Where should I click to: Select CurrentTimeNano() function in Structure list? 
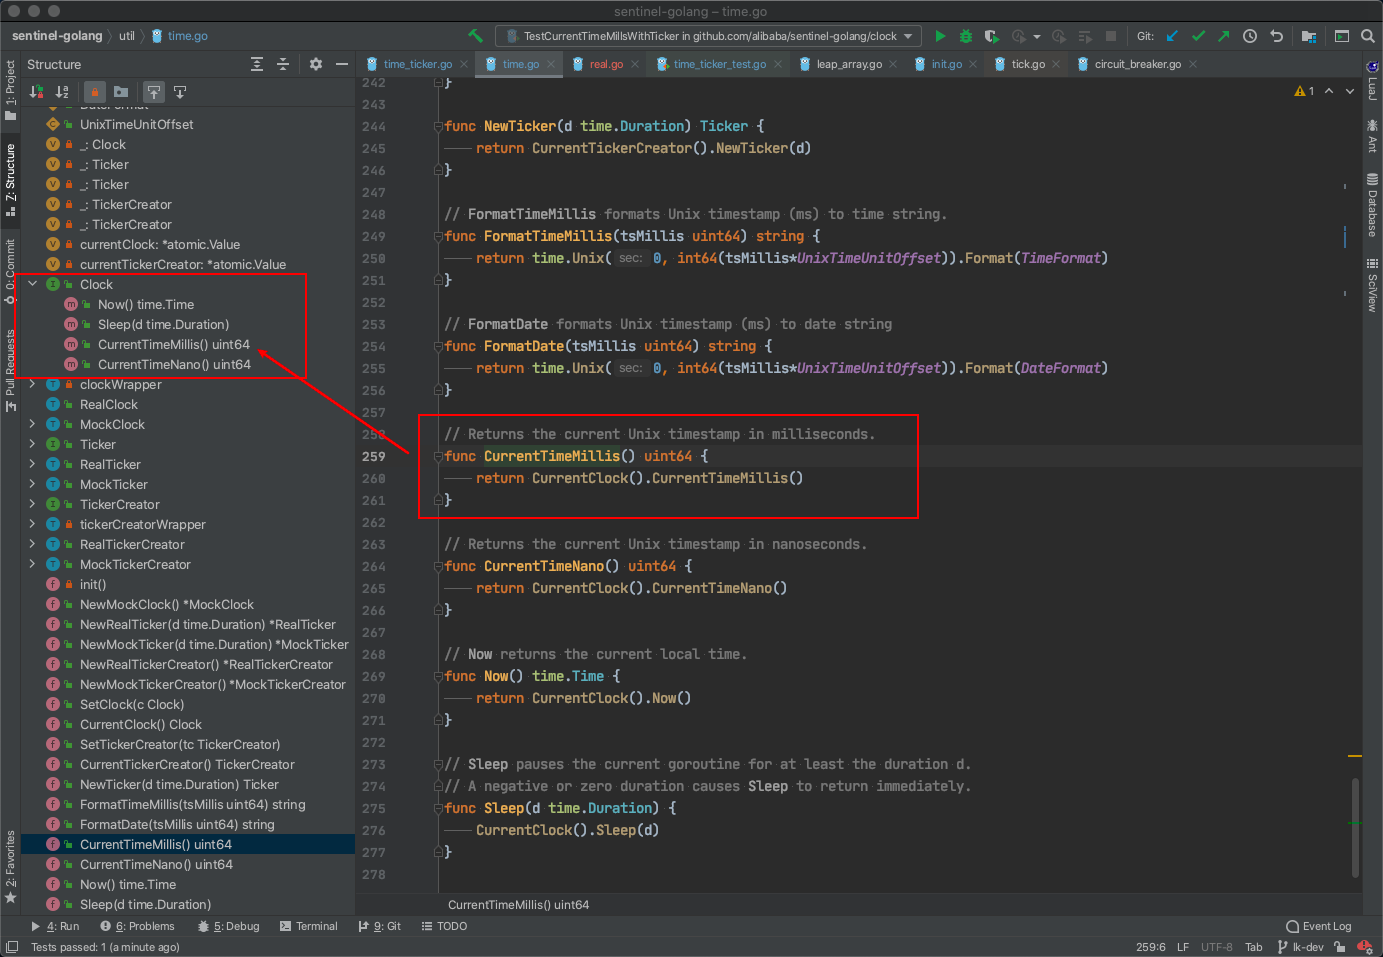point(156,864)
